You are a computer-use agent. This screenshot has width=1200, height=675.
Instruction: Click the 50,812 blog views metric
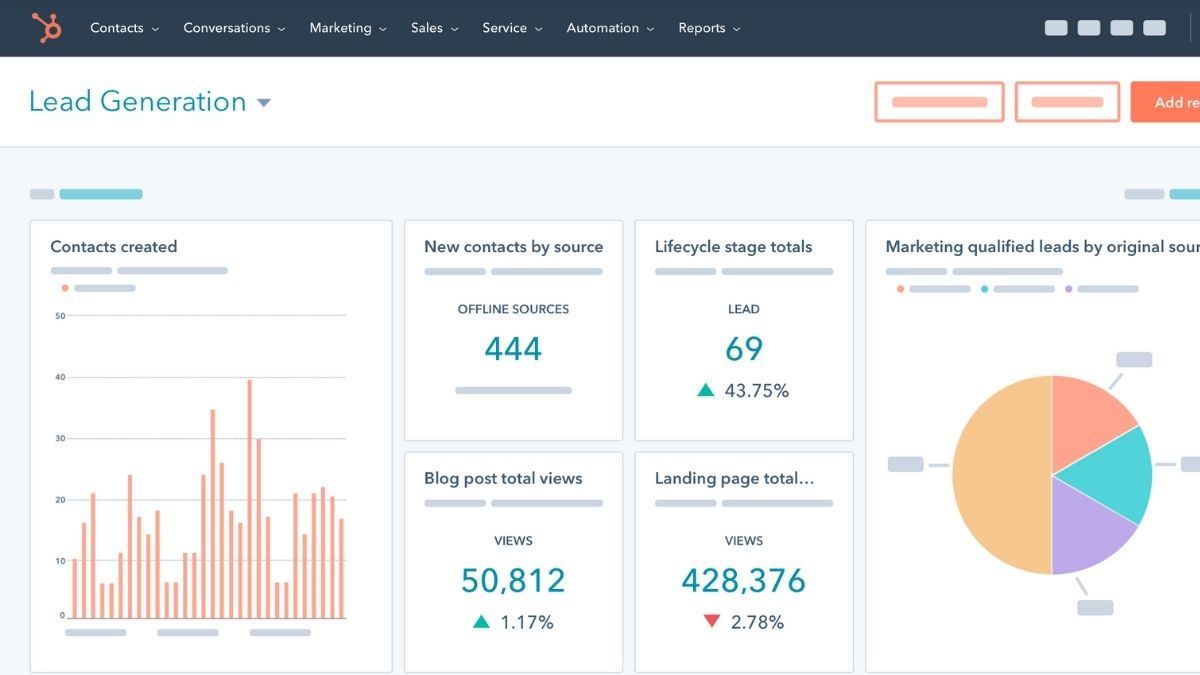tap(513, 581)
